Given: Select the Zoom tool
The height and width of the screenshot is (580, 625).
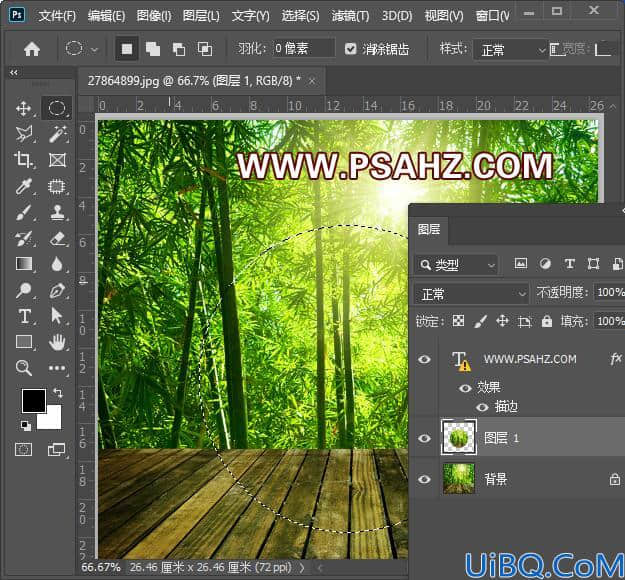Looking at the screenshot, I should coord(24,368).
